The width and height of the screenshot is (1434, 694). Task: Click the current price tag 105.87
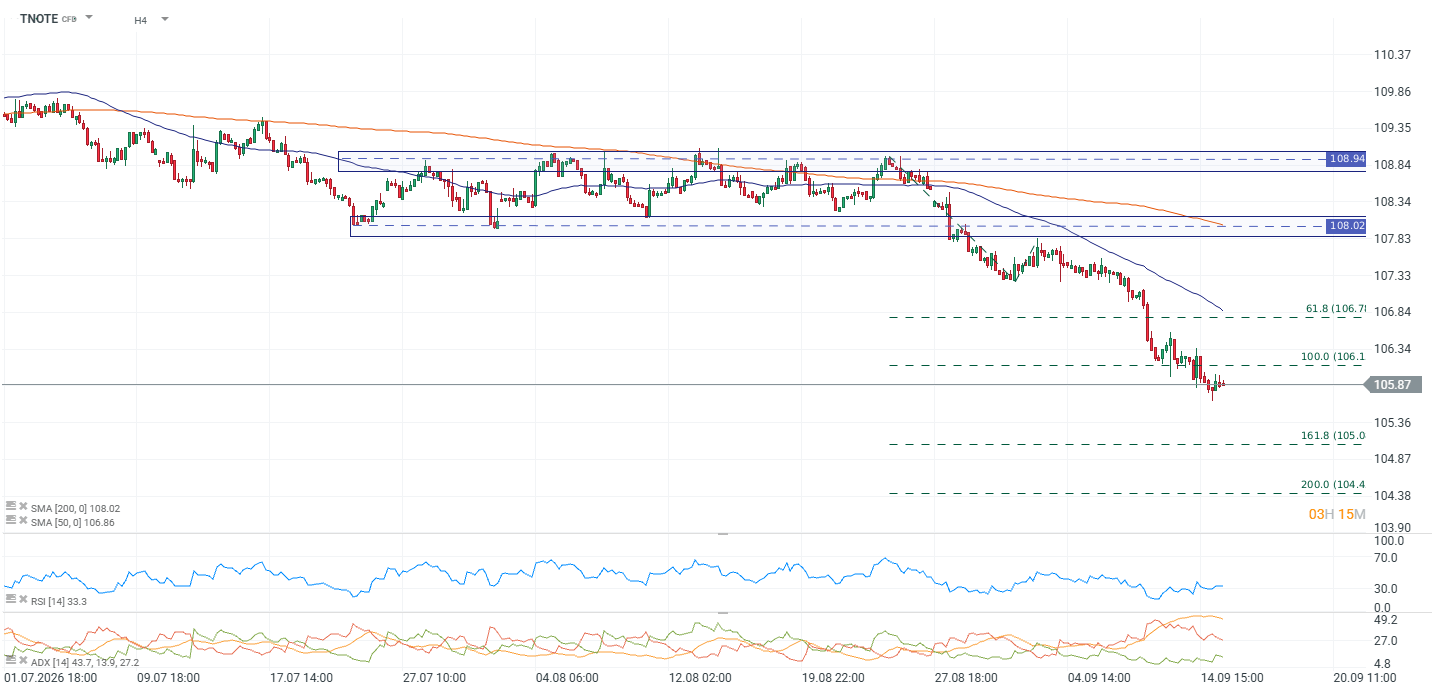(x=1392, y=385)
